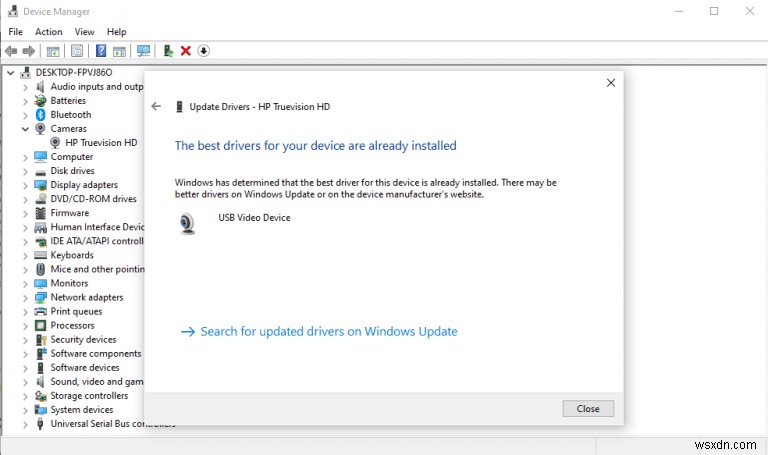The width and height of the screenshot is (768, 455).
Task: Expand the System devices category
Action: click(x=25, y=410)
